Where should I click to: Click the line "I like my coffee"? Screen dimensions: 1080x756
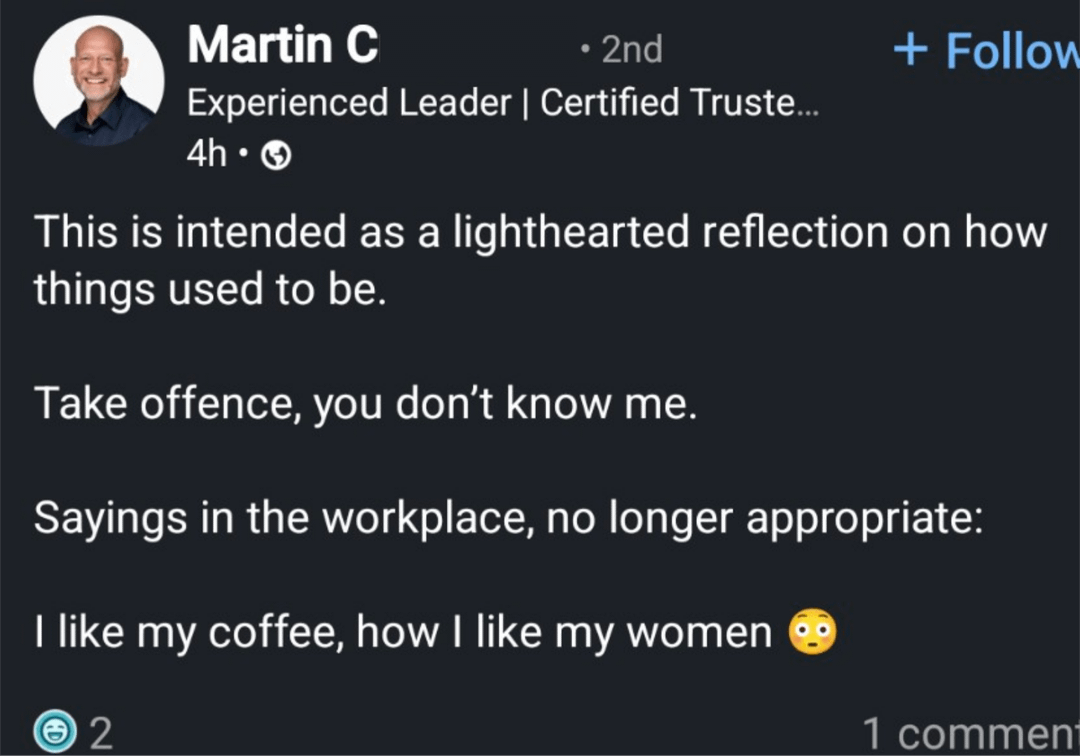pos(403,632)
